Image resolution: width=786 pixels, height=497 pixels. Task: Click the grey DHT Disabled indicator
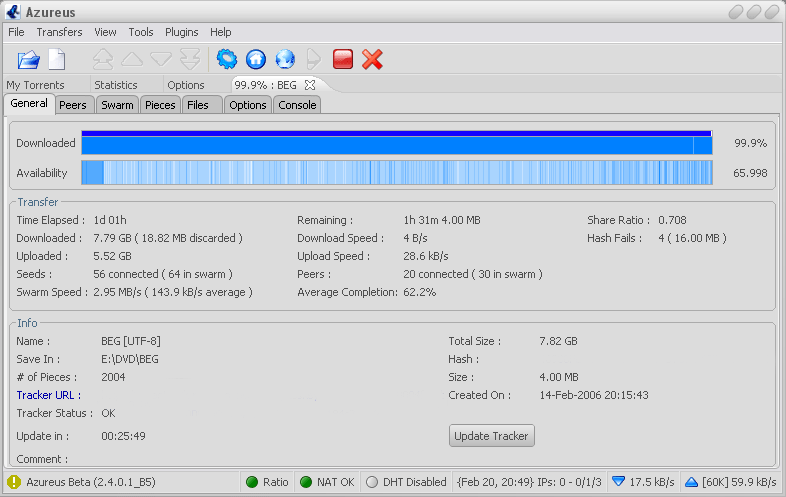[x=372, y=482]
